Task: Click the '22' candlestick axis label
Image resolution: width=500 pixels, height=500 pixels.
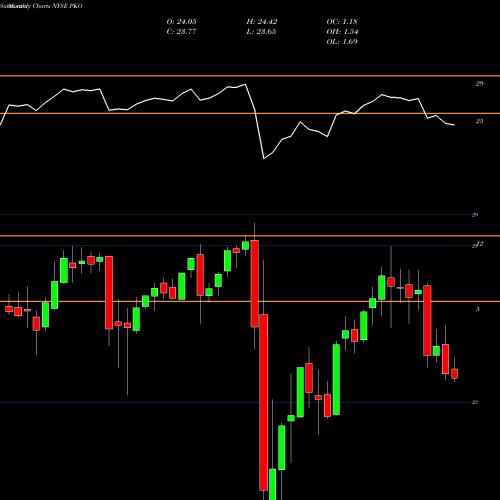Action: 475,402
